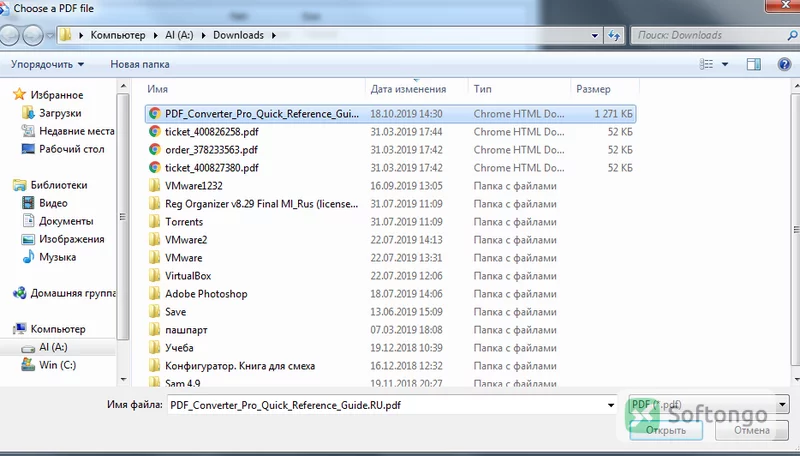Go back with the back arrow

click(x=10, y=35)
